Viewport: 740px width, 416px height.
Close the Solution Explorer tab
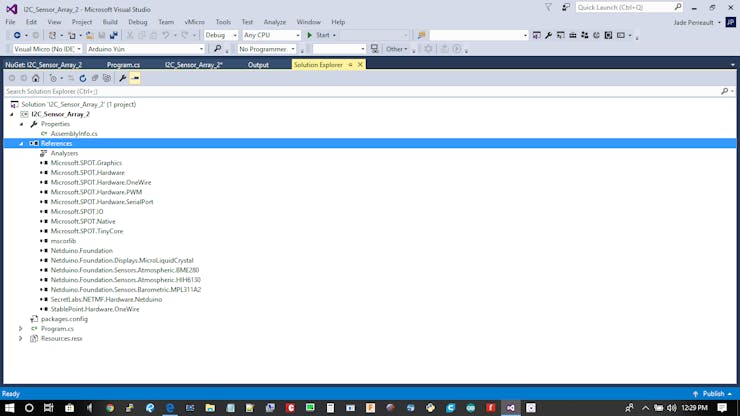tap(360, 65)
